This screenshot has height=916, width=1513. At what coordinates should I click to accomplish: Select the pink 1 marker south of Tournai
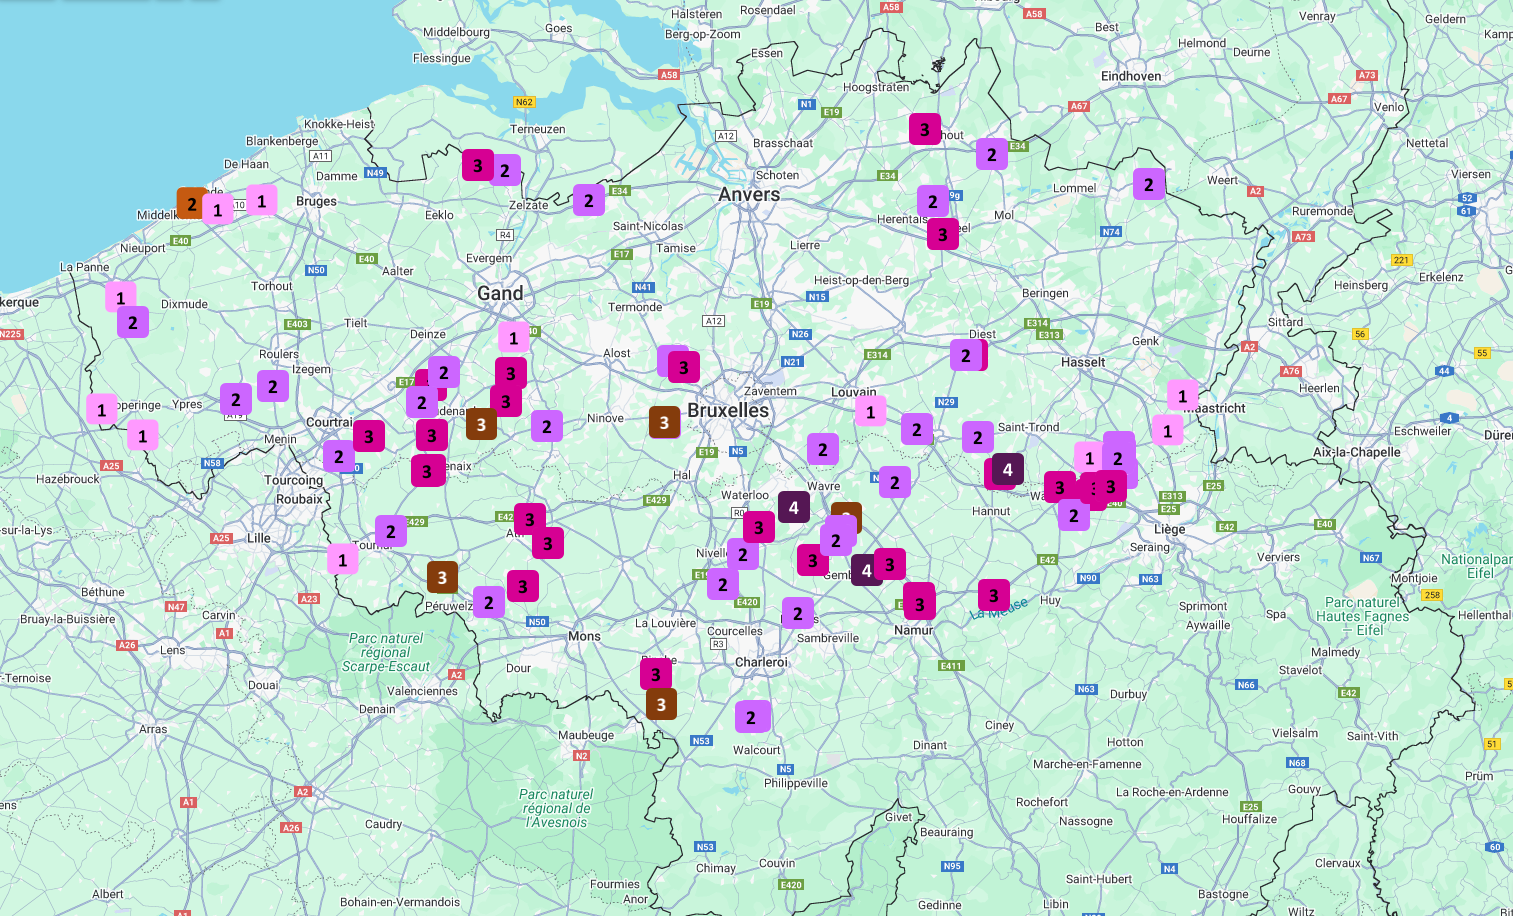tap(342, 559)
